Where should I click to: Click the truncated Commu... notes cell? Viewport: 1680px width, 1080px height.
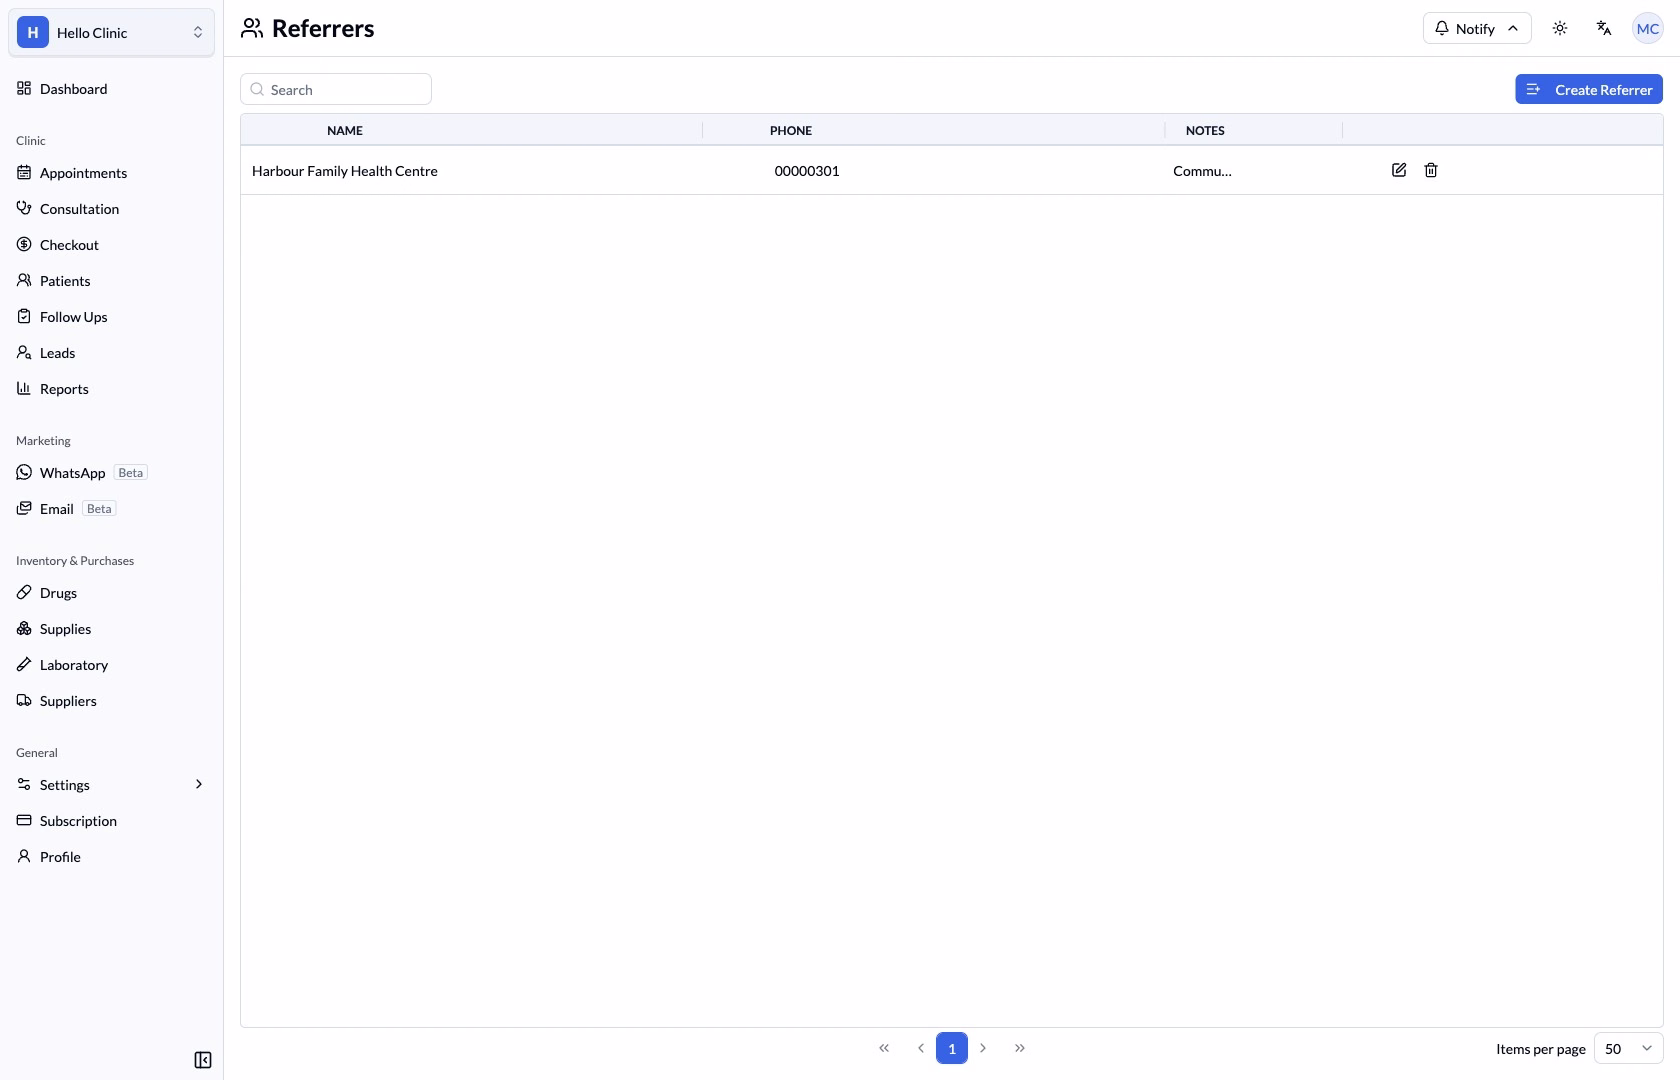[1202, 171]
